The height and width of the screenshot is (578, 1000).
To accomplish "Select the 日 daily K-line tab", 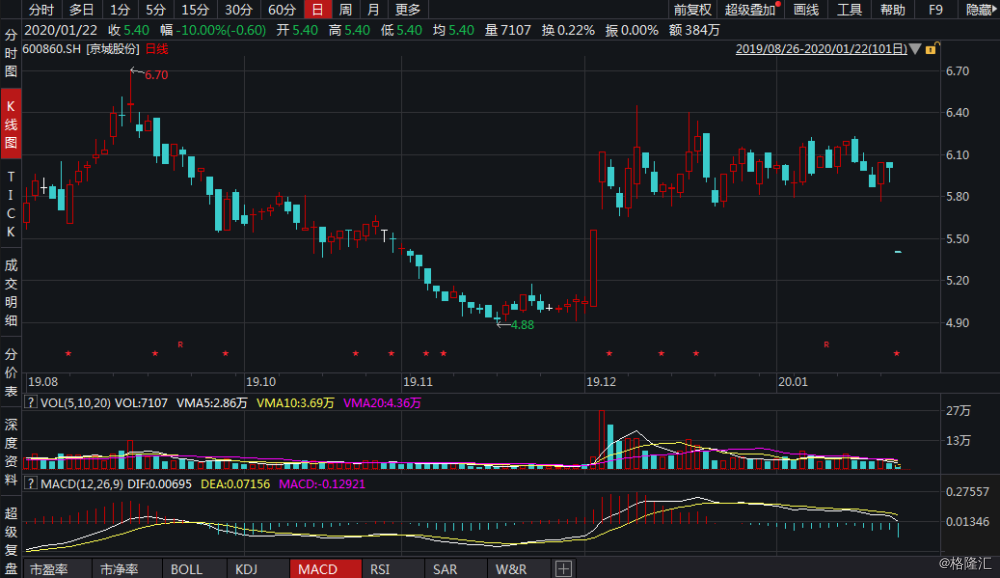I will (317, 10).
